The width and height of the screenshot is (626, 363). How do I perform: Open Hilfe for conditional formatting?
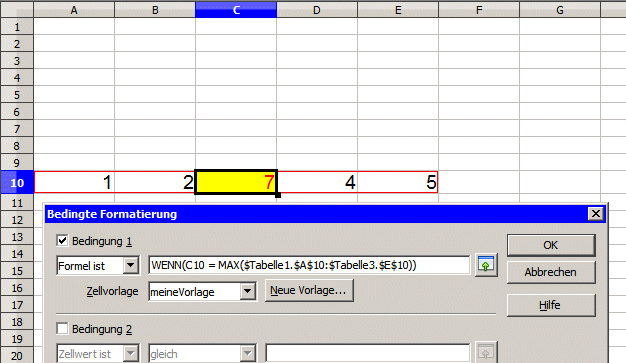tap(551, 305)
